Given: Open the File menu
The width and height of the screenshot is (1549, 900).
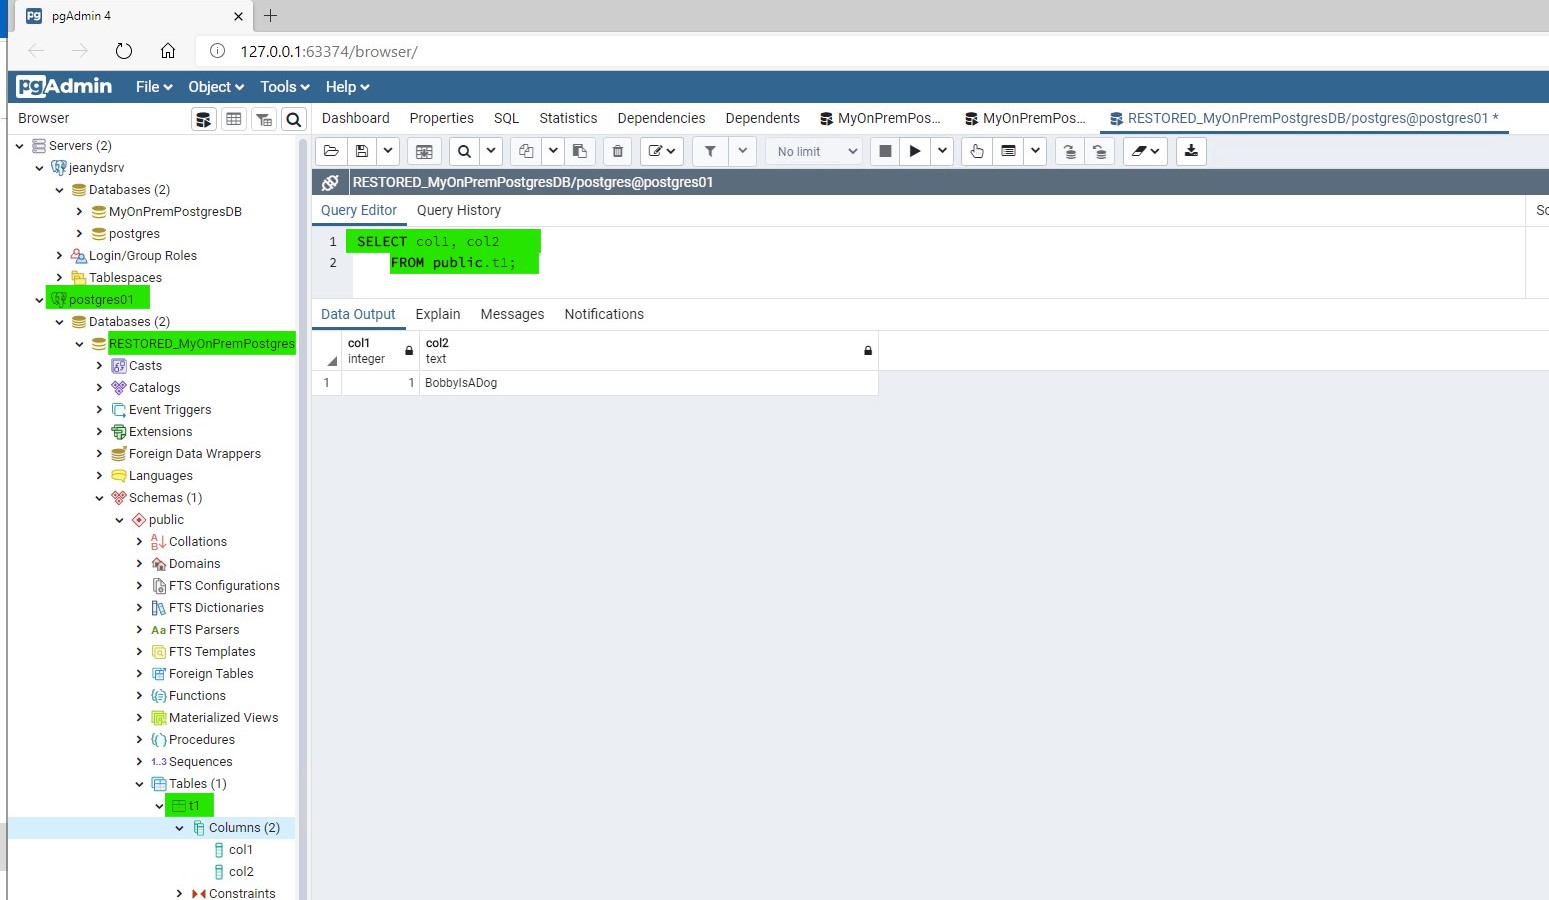Looking at the screenshot, I should [x=154, y=87].
